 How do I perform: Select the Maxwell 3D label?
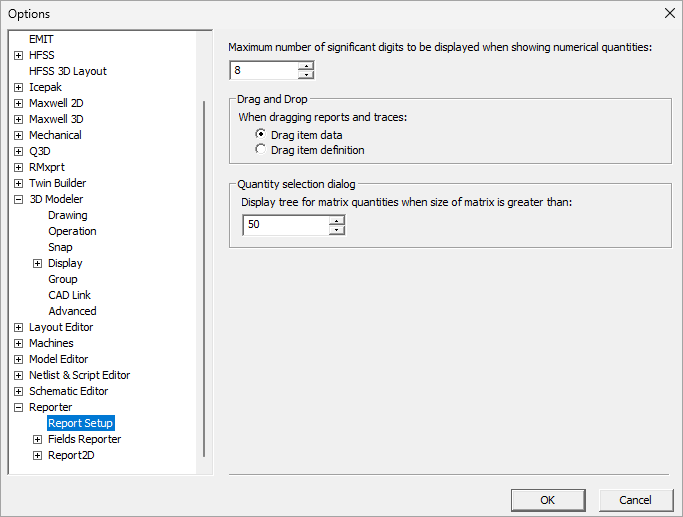point(56,119)
